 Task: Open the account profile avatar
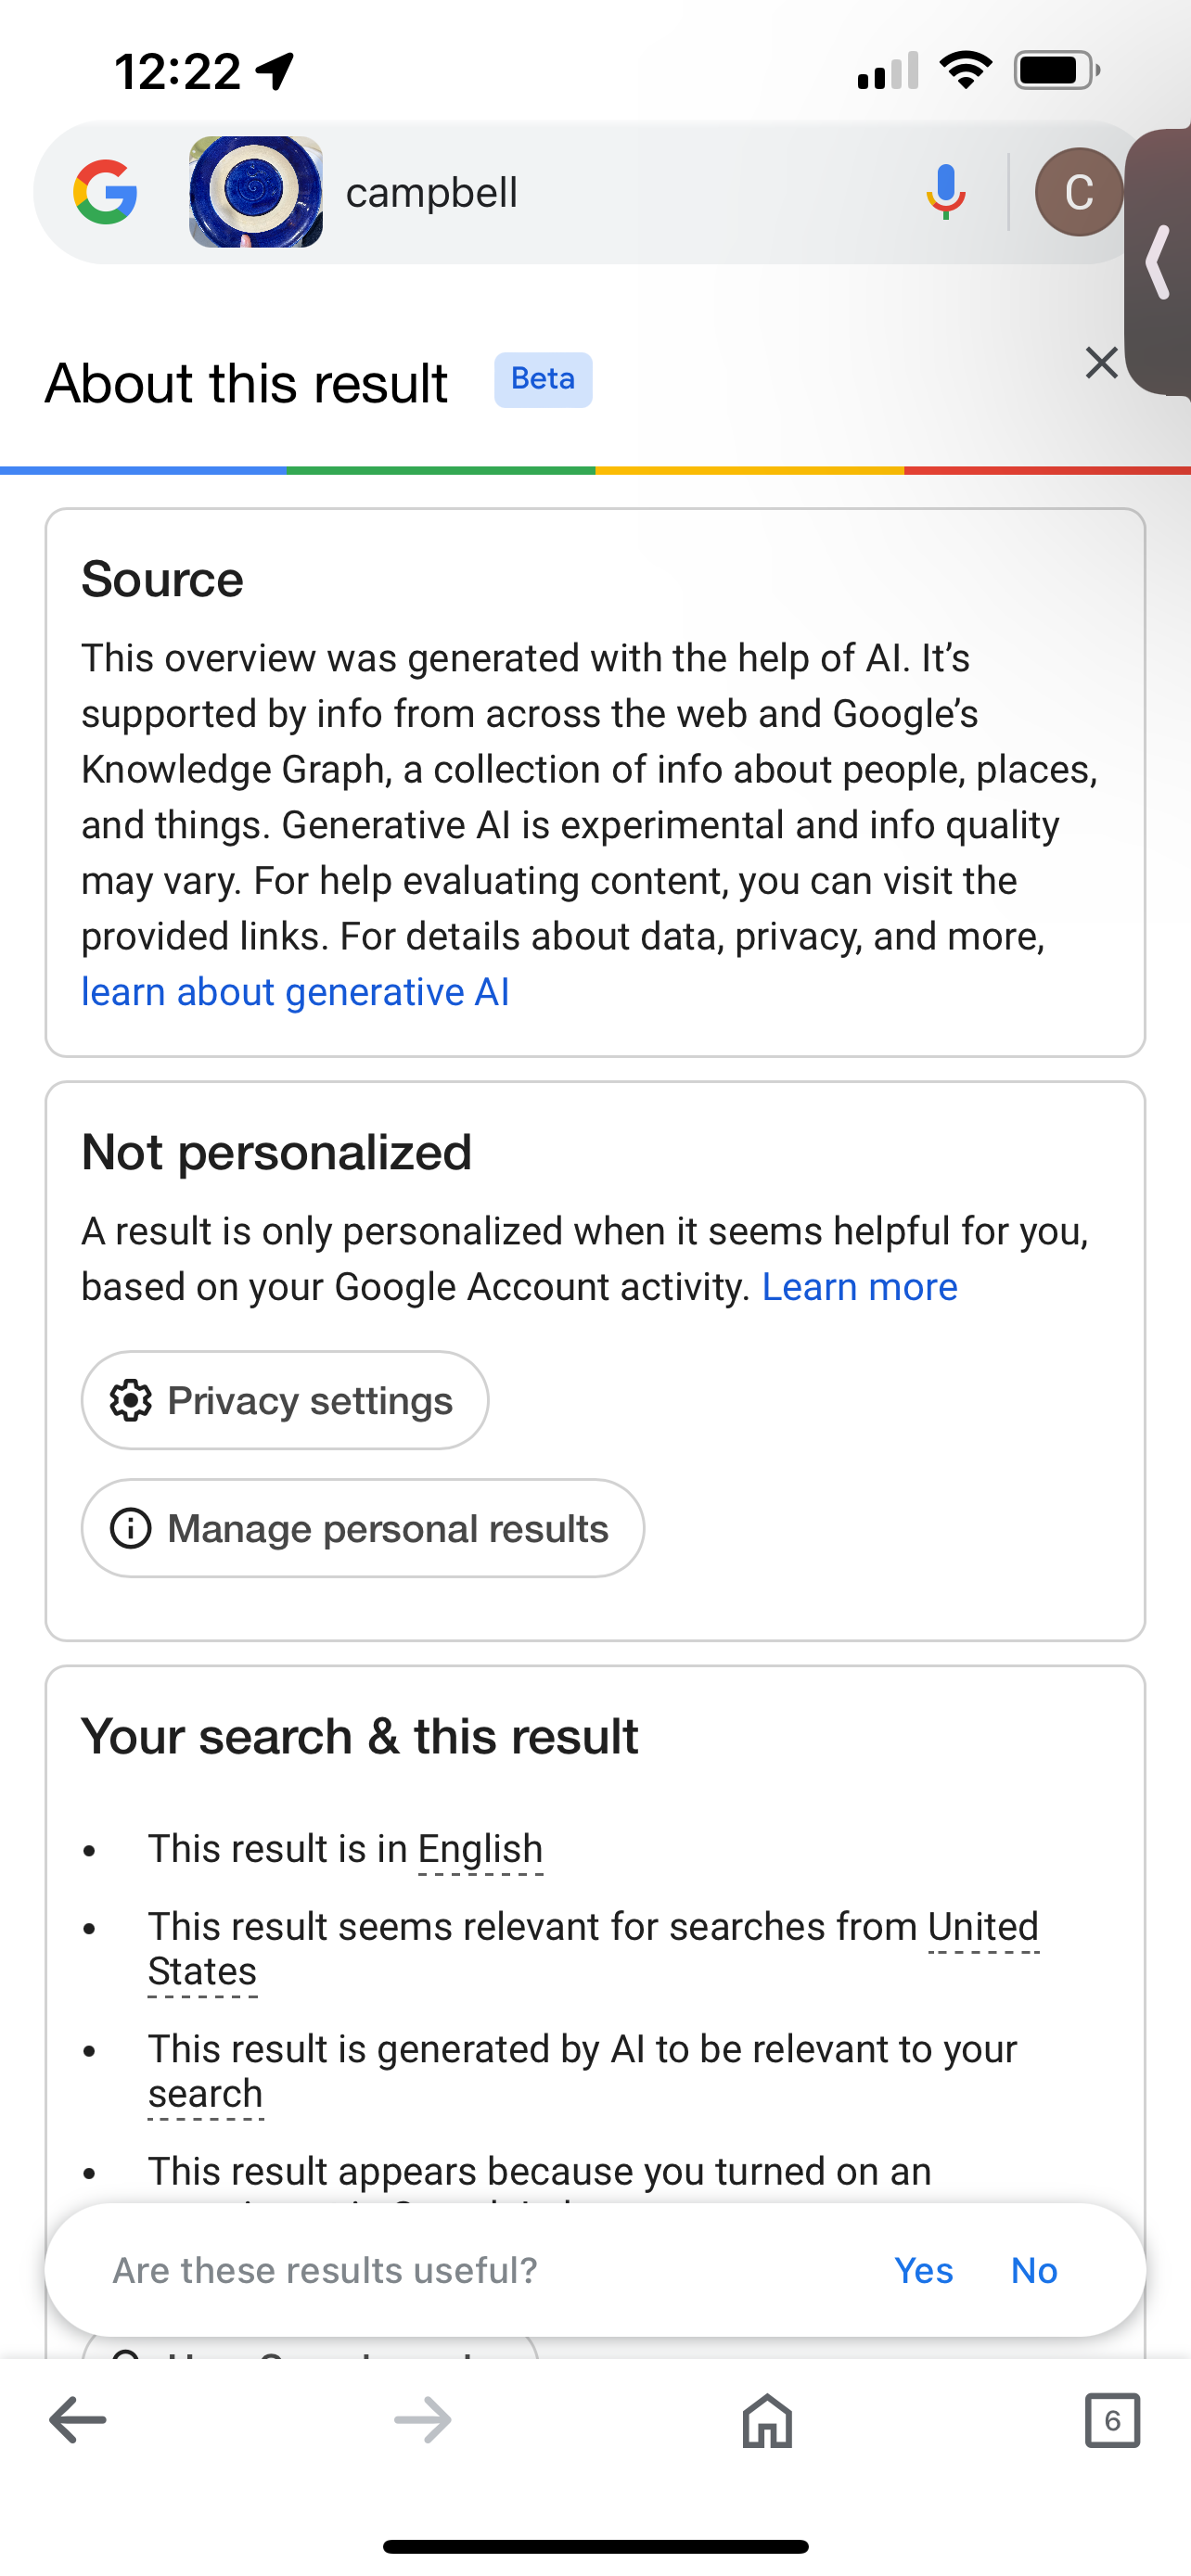point(1078,192)
